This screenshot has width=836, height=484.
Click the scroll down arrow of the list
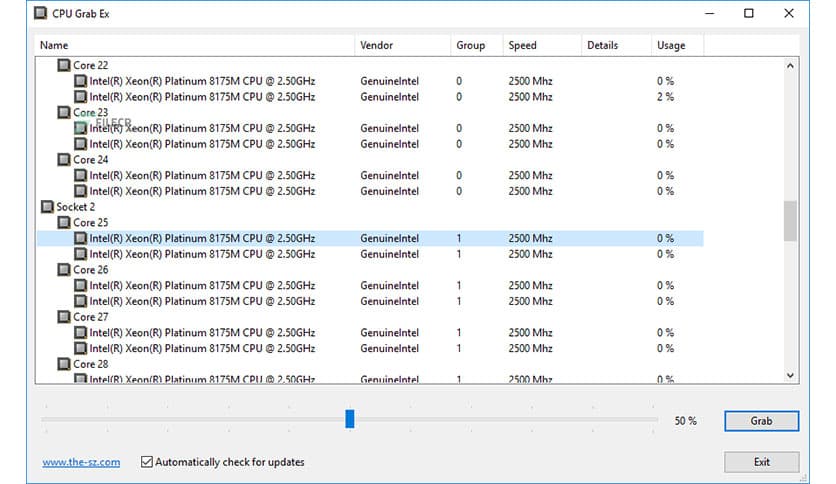tap(790, 375)
